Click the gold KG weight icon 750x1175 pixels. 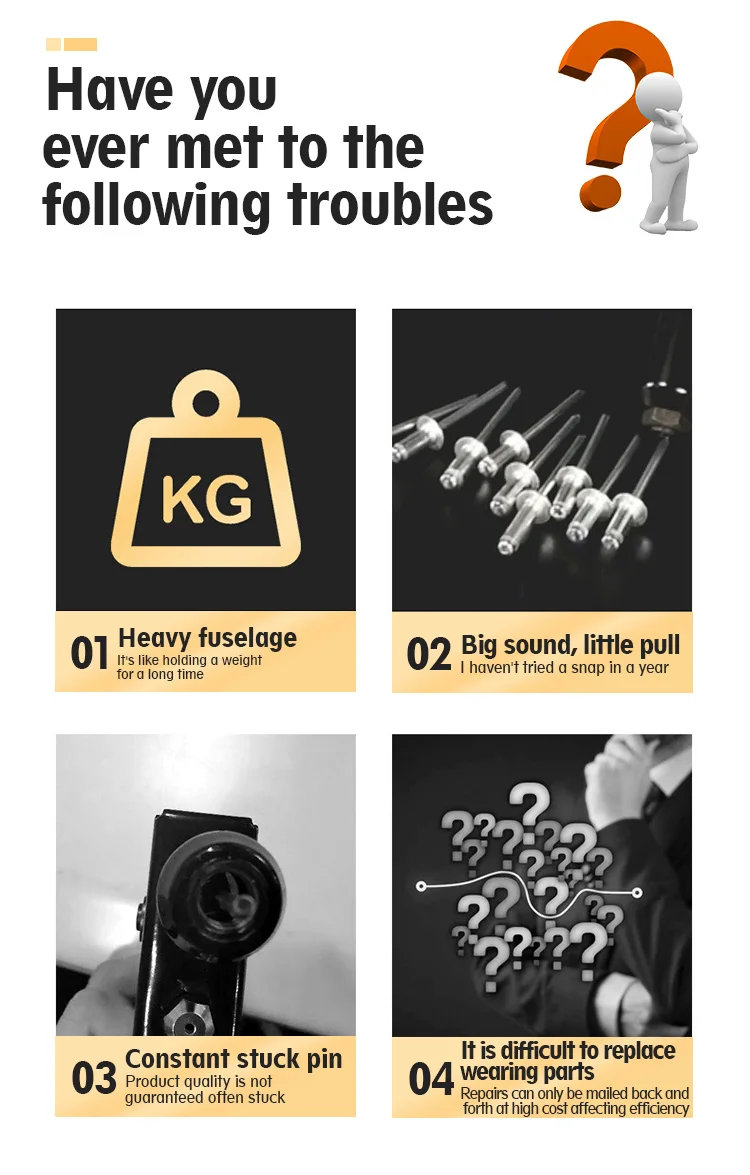pos(205,468)
